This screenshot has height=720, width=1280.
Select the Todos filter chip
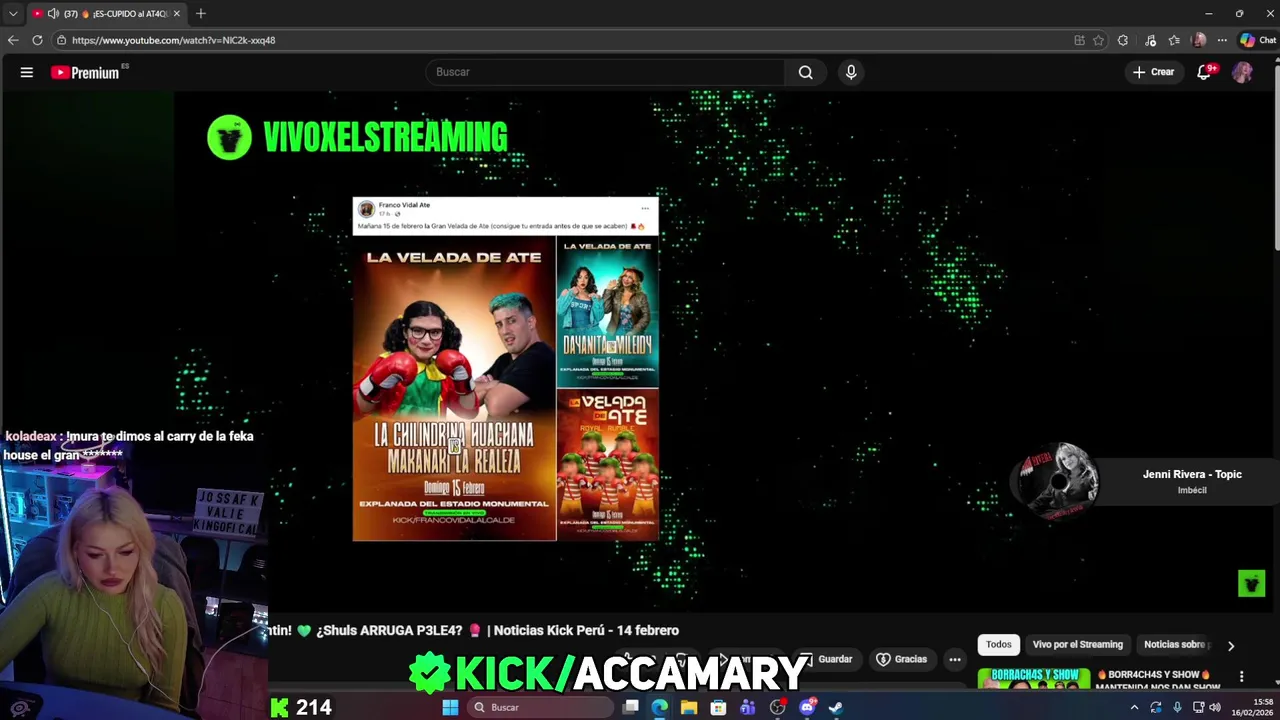coord(999,645)
